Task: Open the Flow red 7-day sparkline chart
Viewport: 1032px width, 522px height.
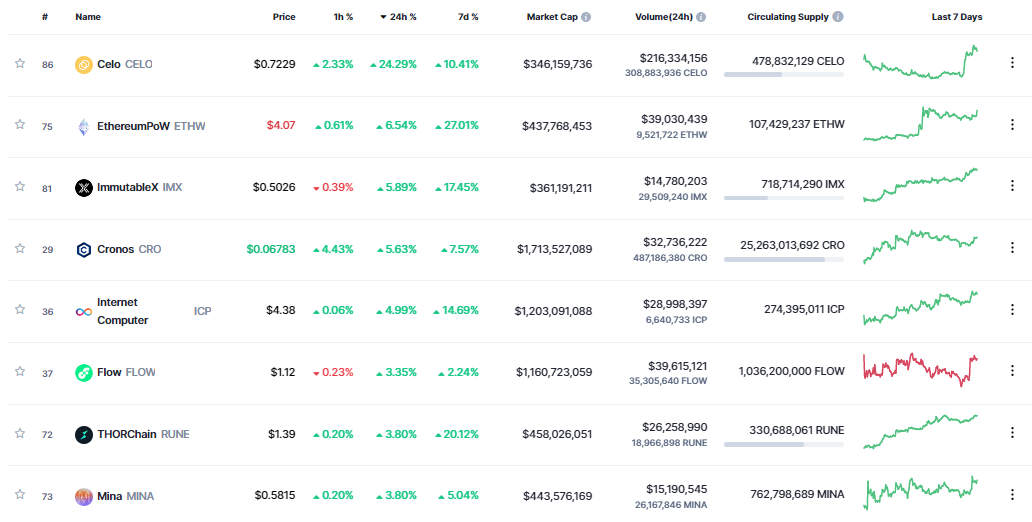Action: click(921, 370)
